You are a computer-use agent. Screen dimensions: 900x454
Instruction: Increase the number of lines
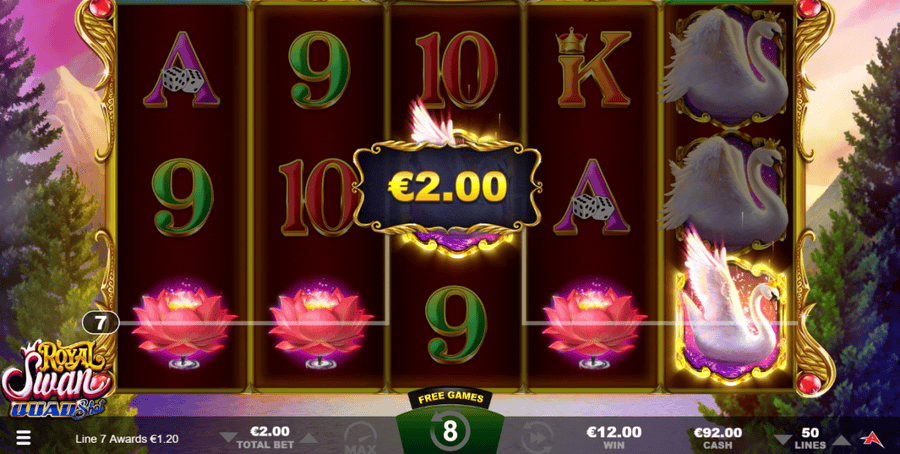click(x=840, y=440)
